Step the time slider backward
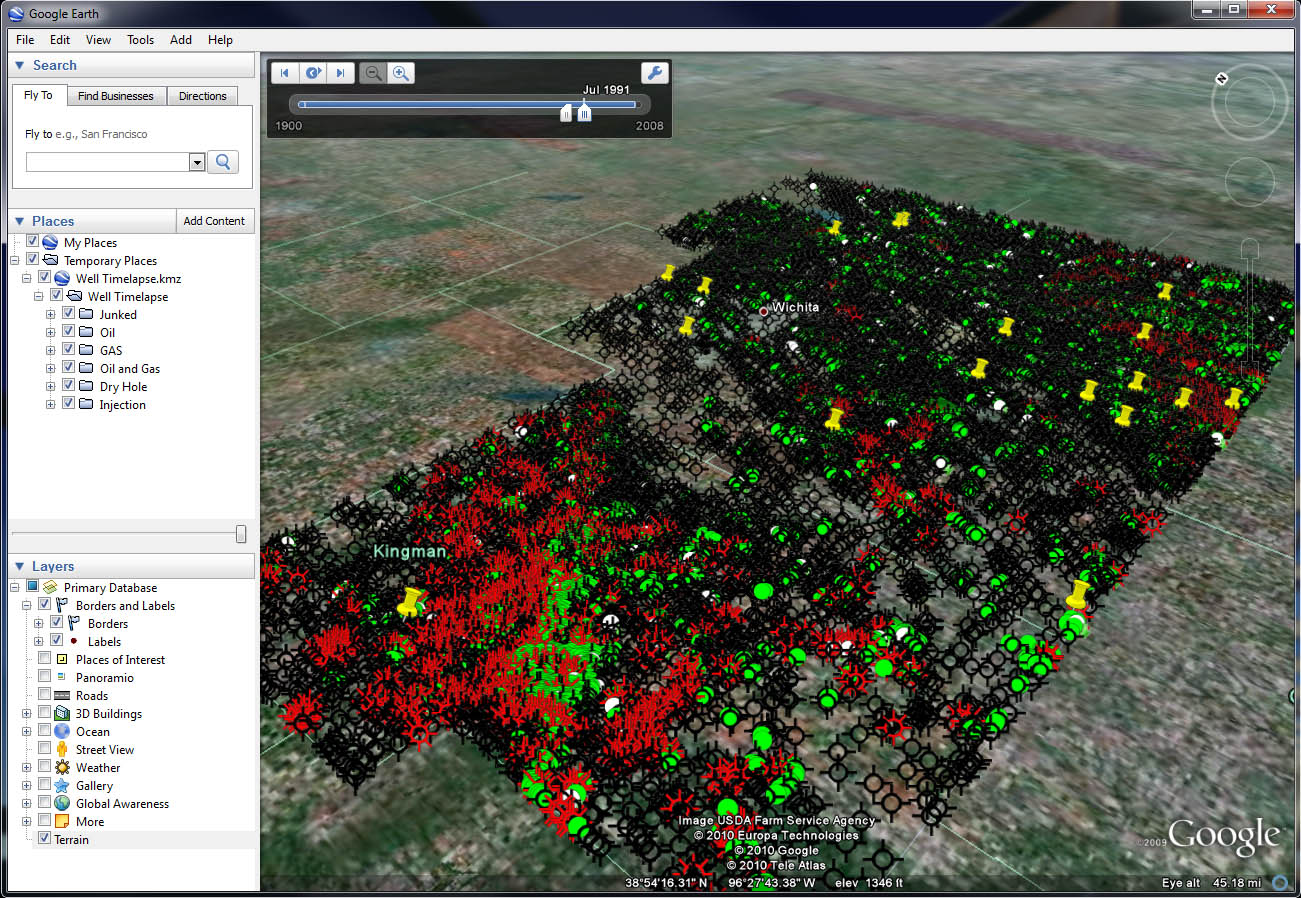Viewport: 1301px width, 898px height. [285, 73]
